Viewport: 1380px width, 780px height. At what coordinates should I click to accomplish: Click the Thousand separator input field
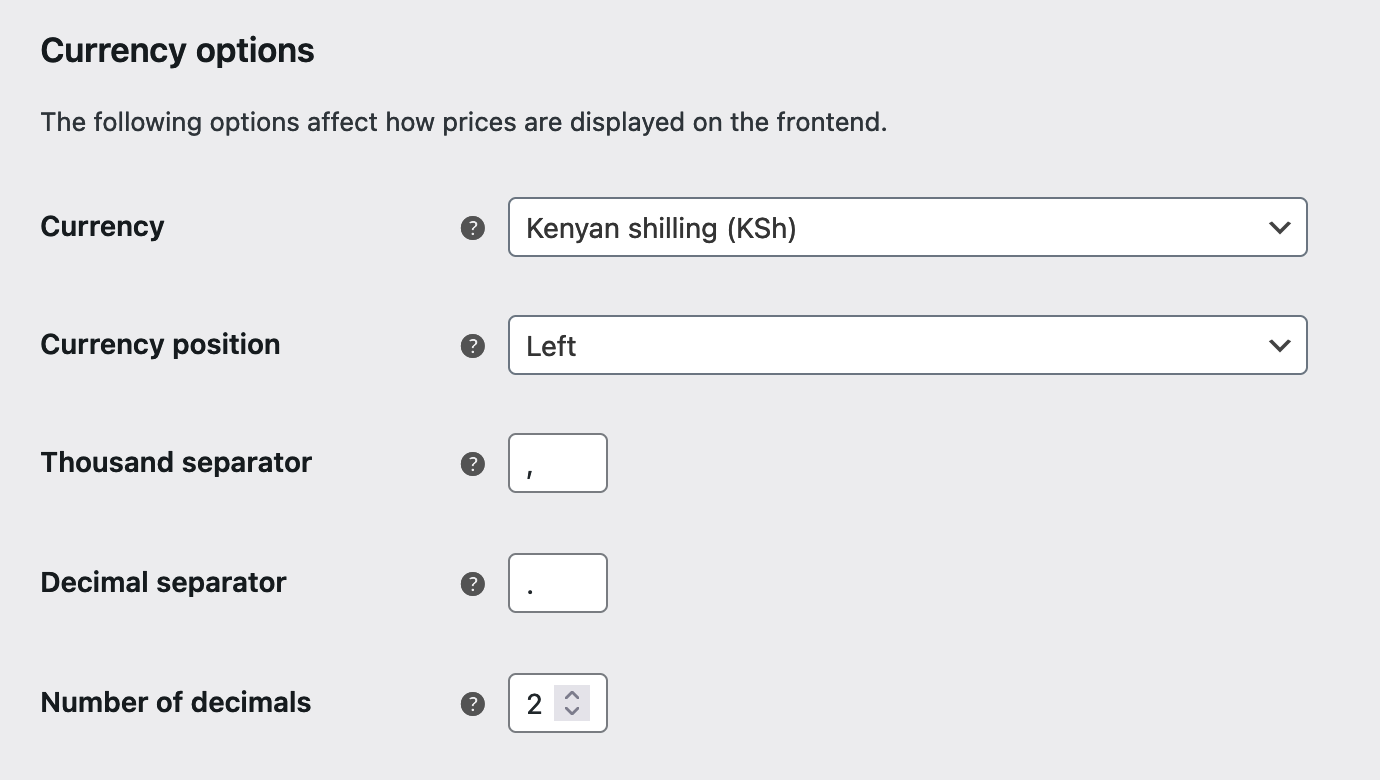[557, 463]
